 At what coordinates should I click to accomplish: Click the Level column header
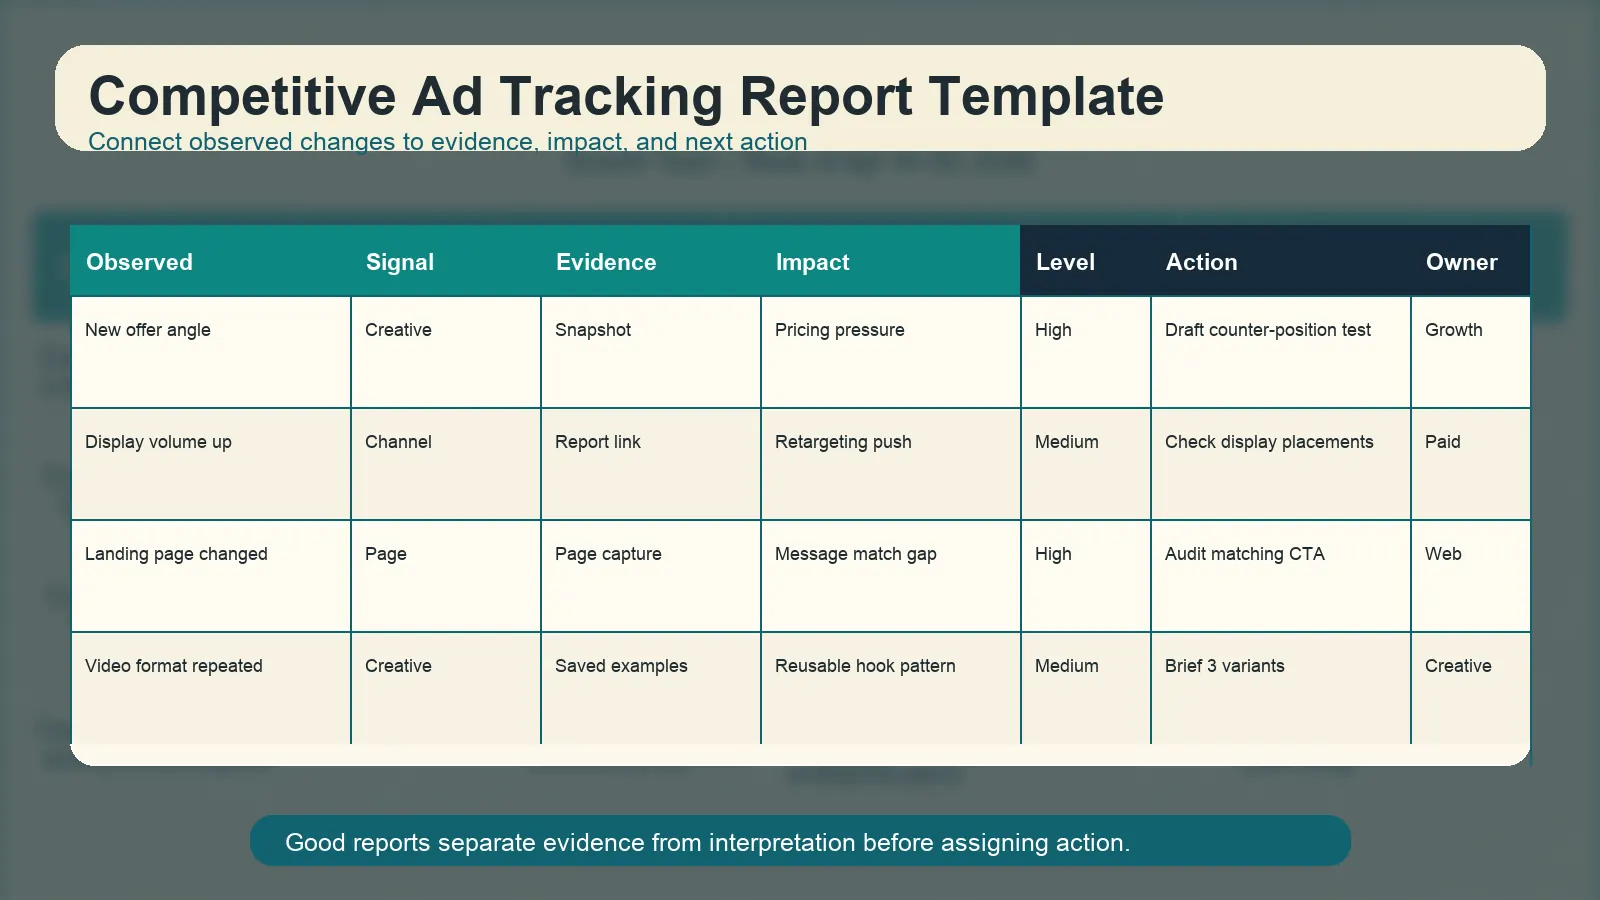tap(1065, 262)
